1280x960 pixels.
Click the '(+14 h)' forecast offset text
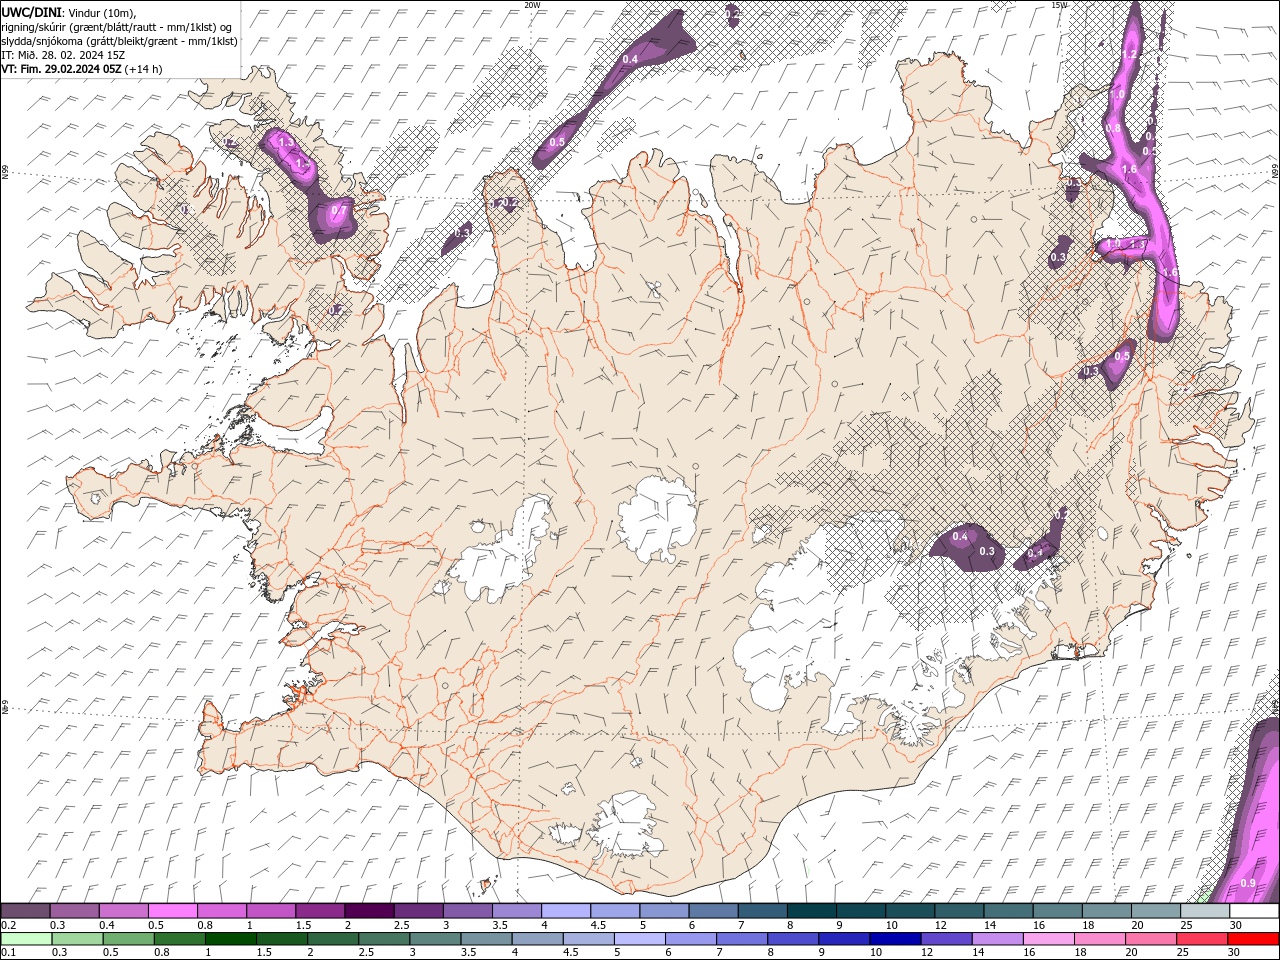point(143,69)
